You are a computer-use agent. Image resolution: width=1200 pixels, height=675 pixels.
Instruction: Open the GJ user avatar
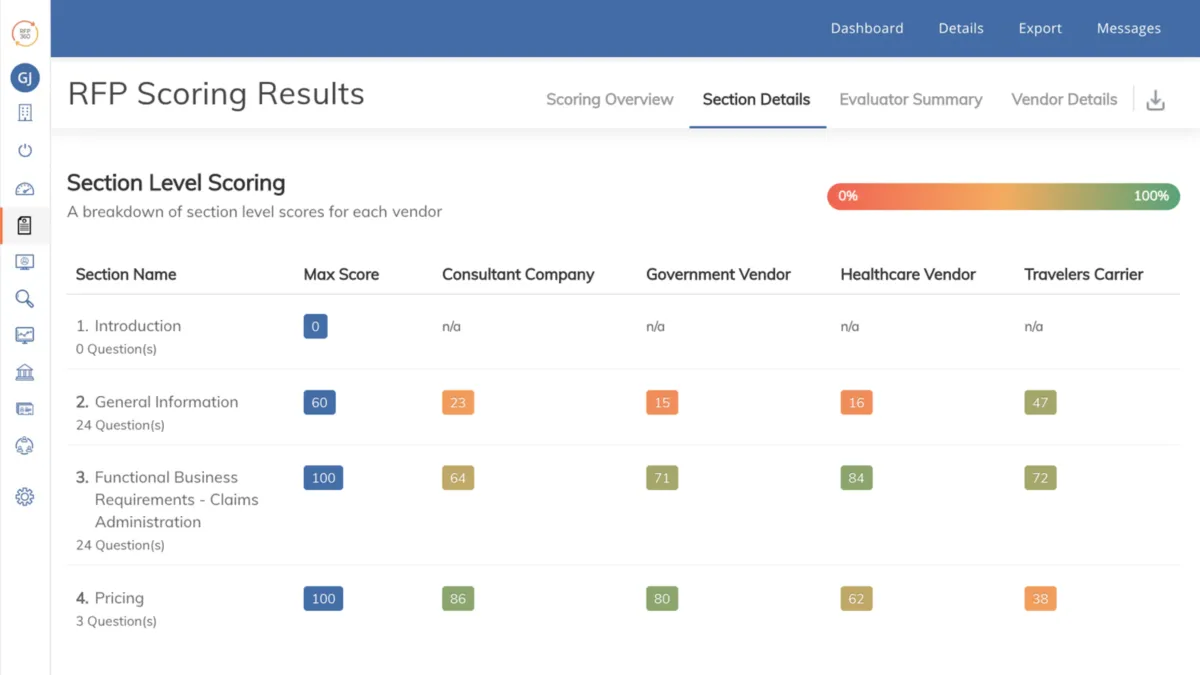pyautogui.click(x=25, y=78)
